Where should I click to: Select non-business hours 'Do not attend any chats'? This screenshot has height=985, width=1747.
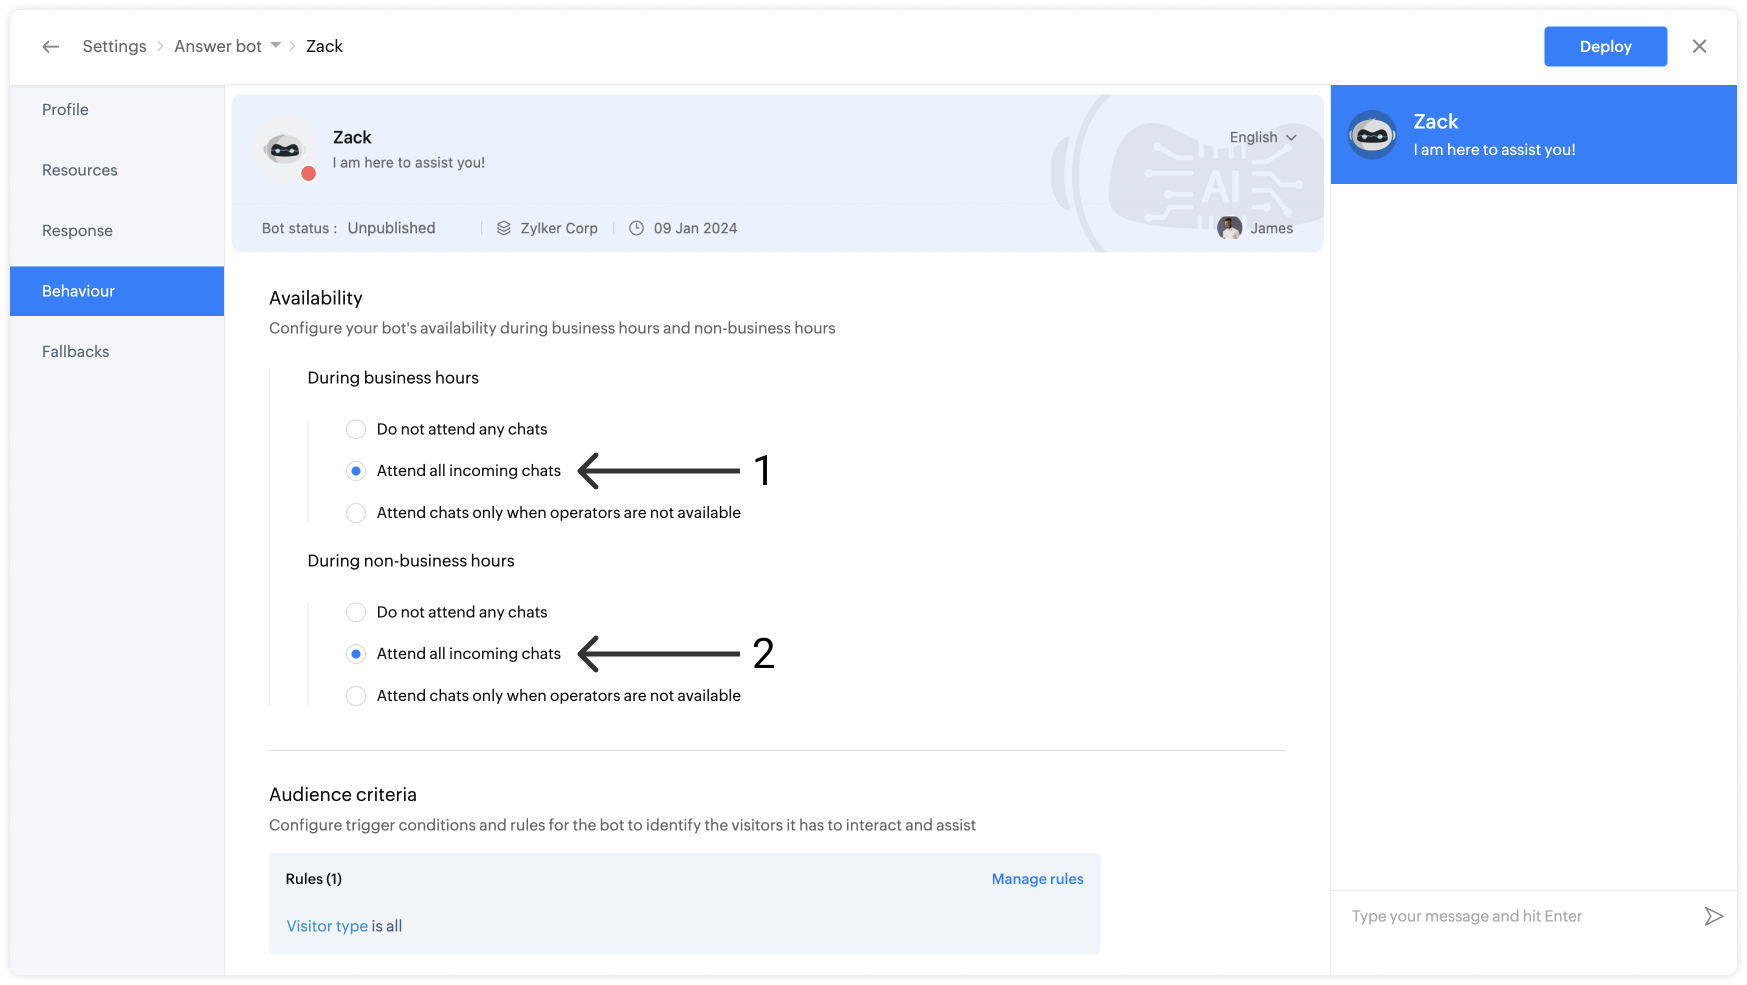[x=356, y=612]
